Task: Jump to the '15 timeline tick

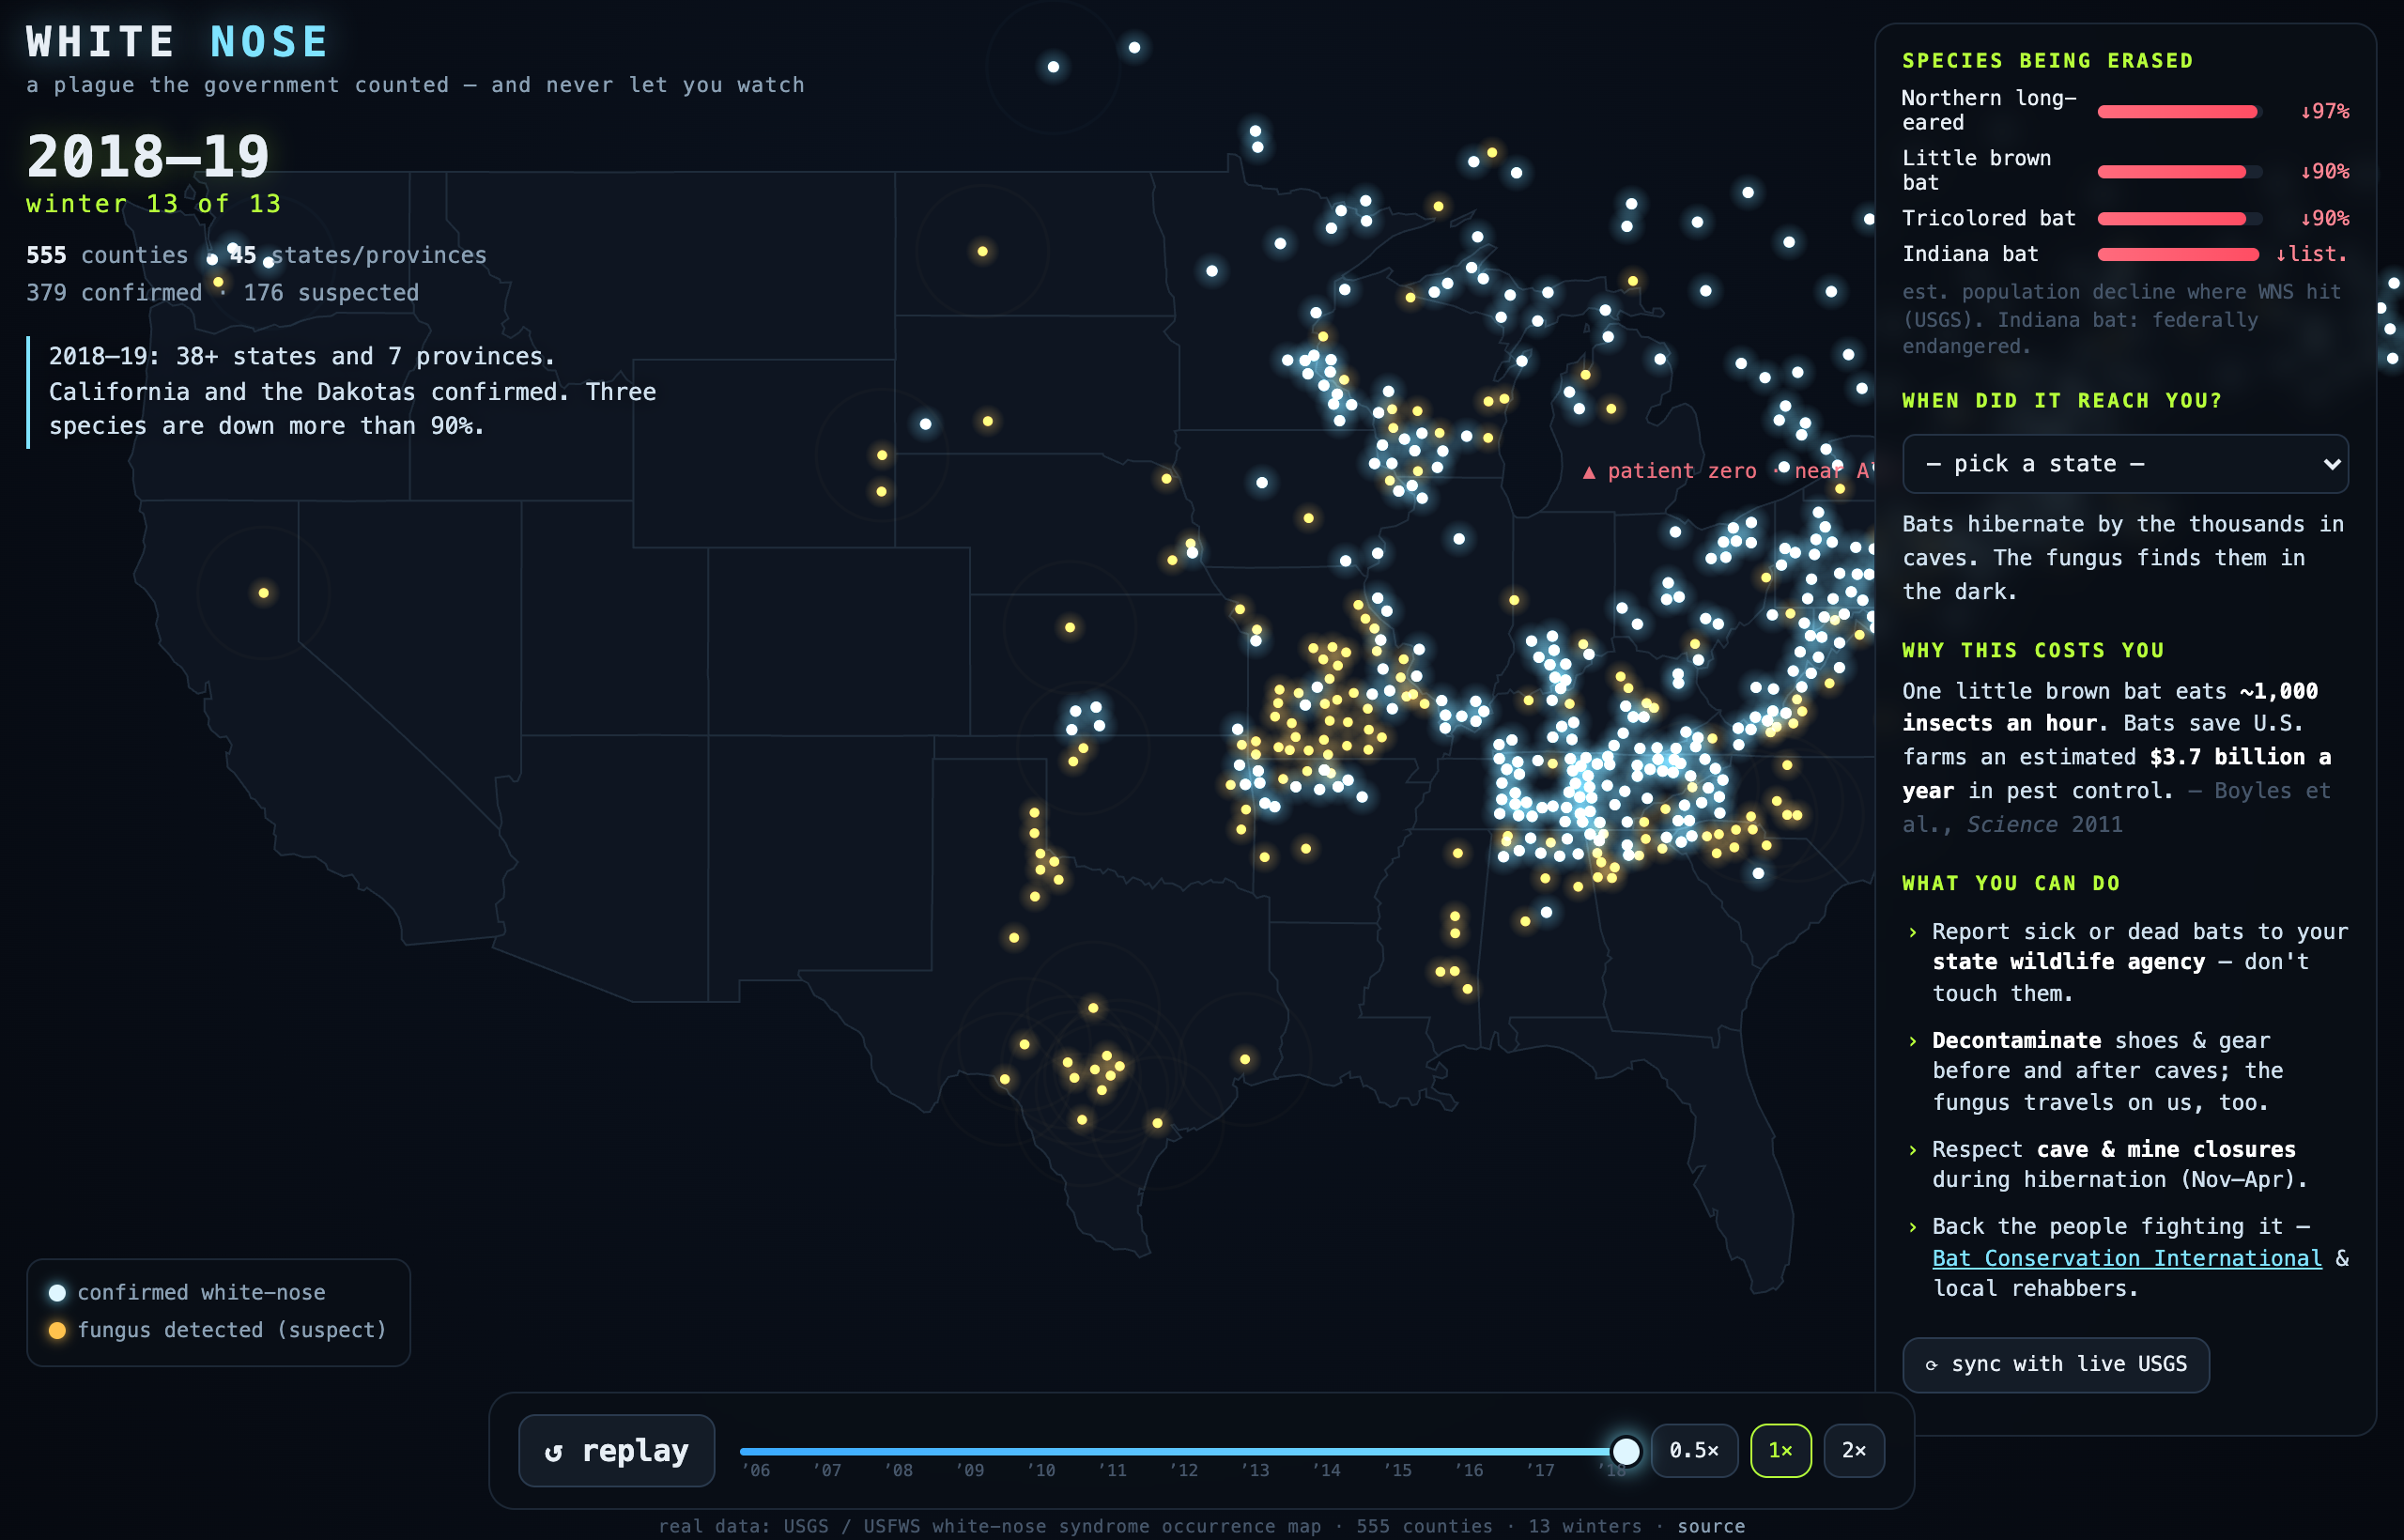Action: pos(1397,1470)
